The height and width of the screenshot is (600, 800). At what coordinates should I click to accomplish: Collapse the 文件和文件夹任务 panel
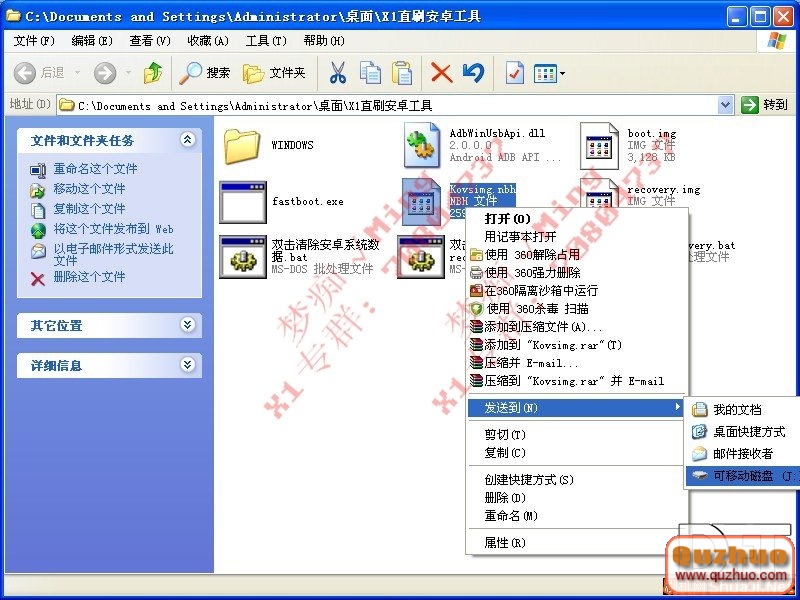tap(188, 139)
